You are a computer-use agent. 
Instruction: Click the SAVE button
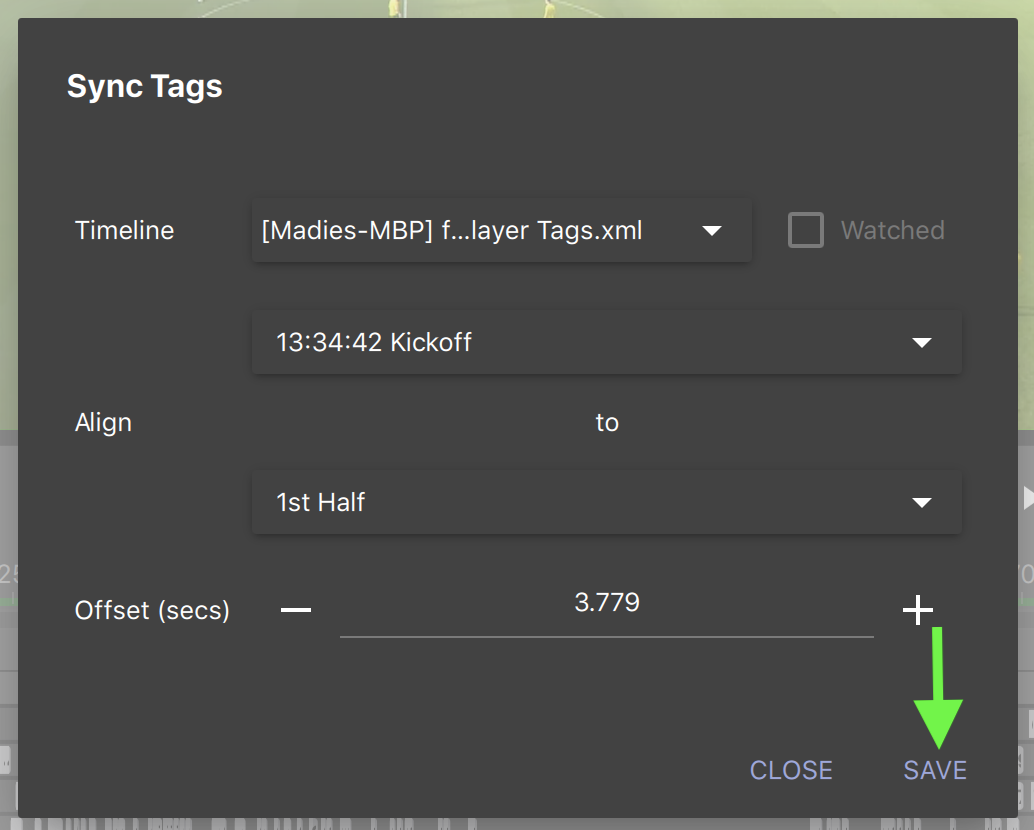click(934, 770)
